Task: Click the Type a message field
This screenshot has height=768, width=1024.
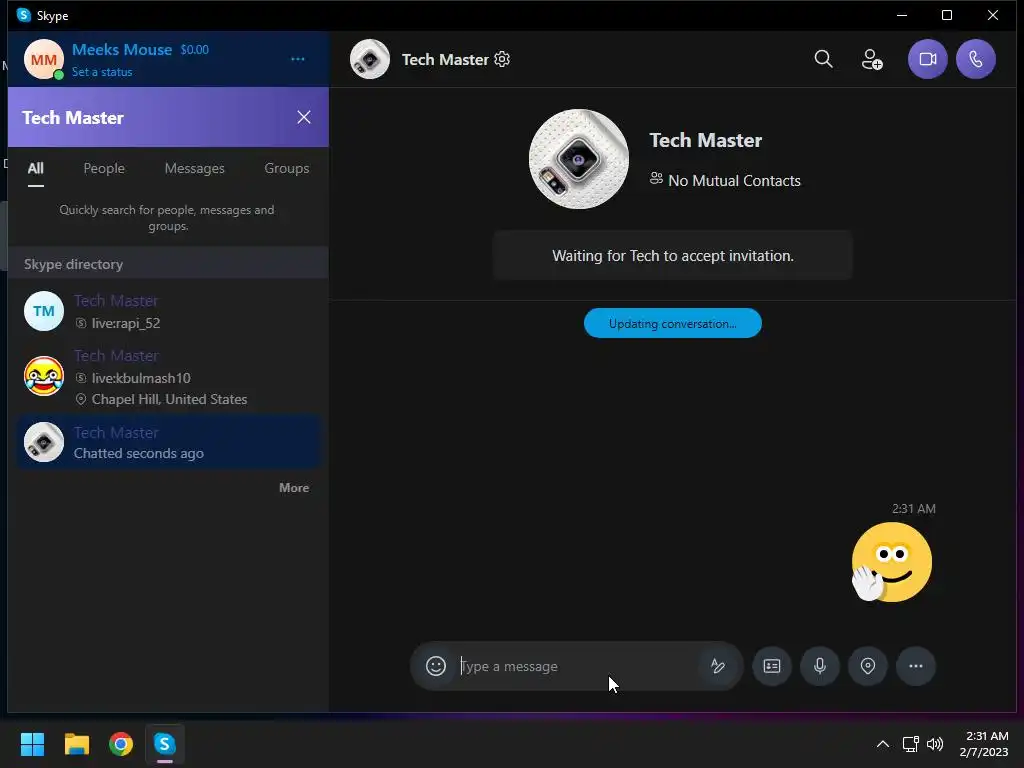Action: pyautogui.click(x=578, y=666)
